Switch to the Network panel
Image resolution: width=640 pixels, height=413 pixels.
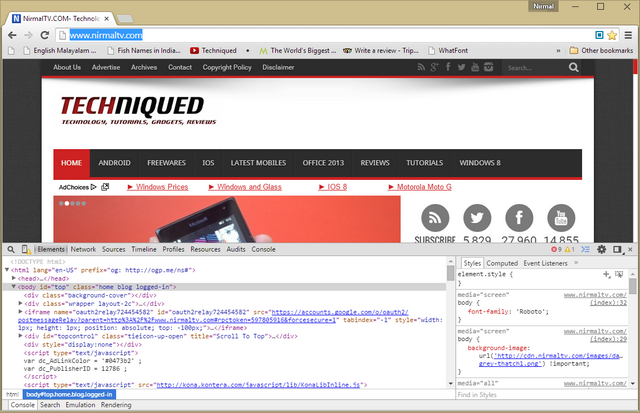83,249
